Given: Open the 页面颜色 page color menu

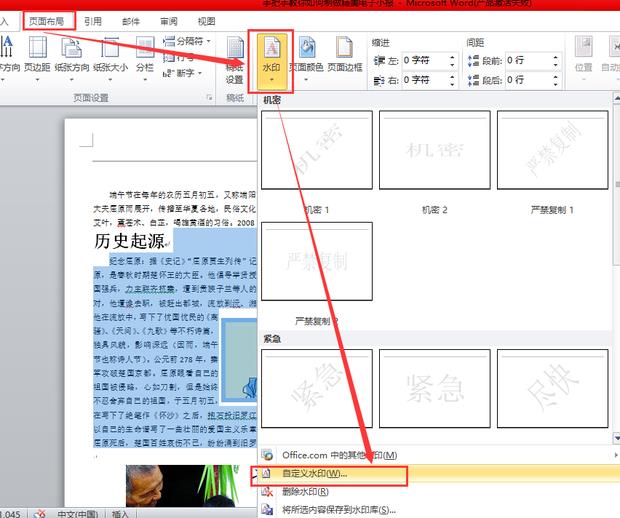Looking at the screenshot, I should coord(306,58).
